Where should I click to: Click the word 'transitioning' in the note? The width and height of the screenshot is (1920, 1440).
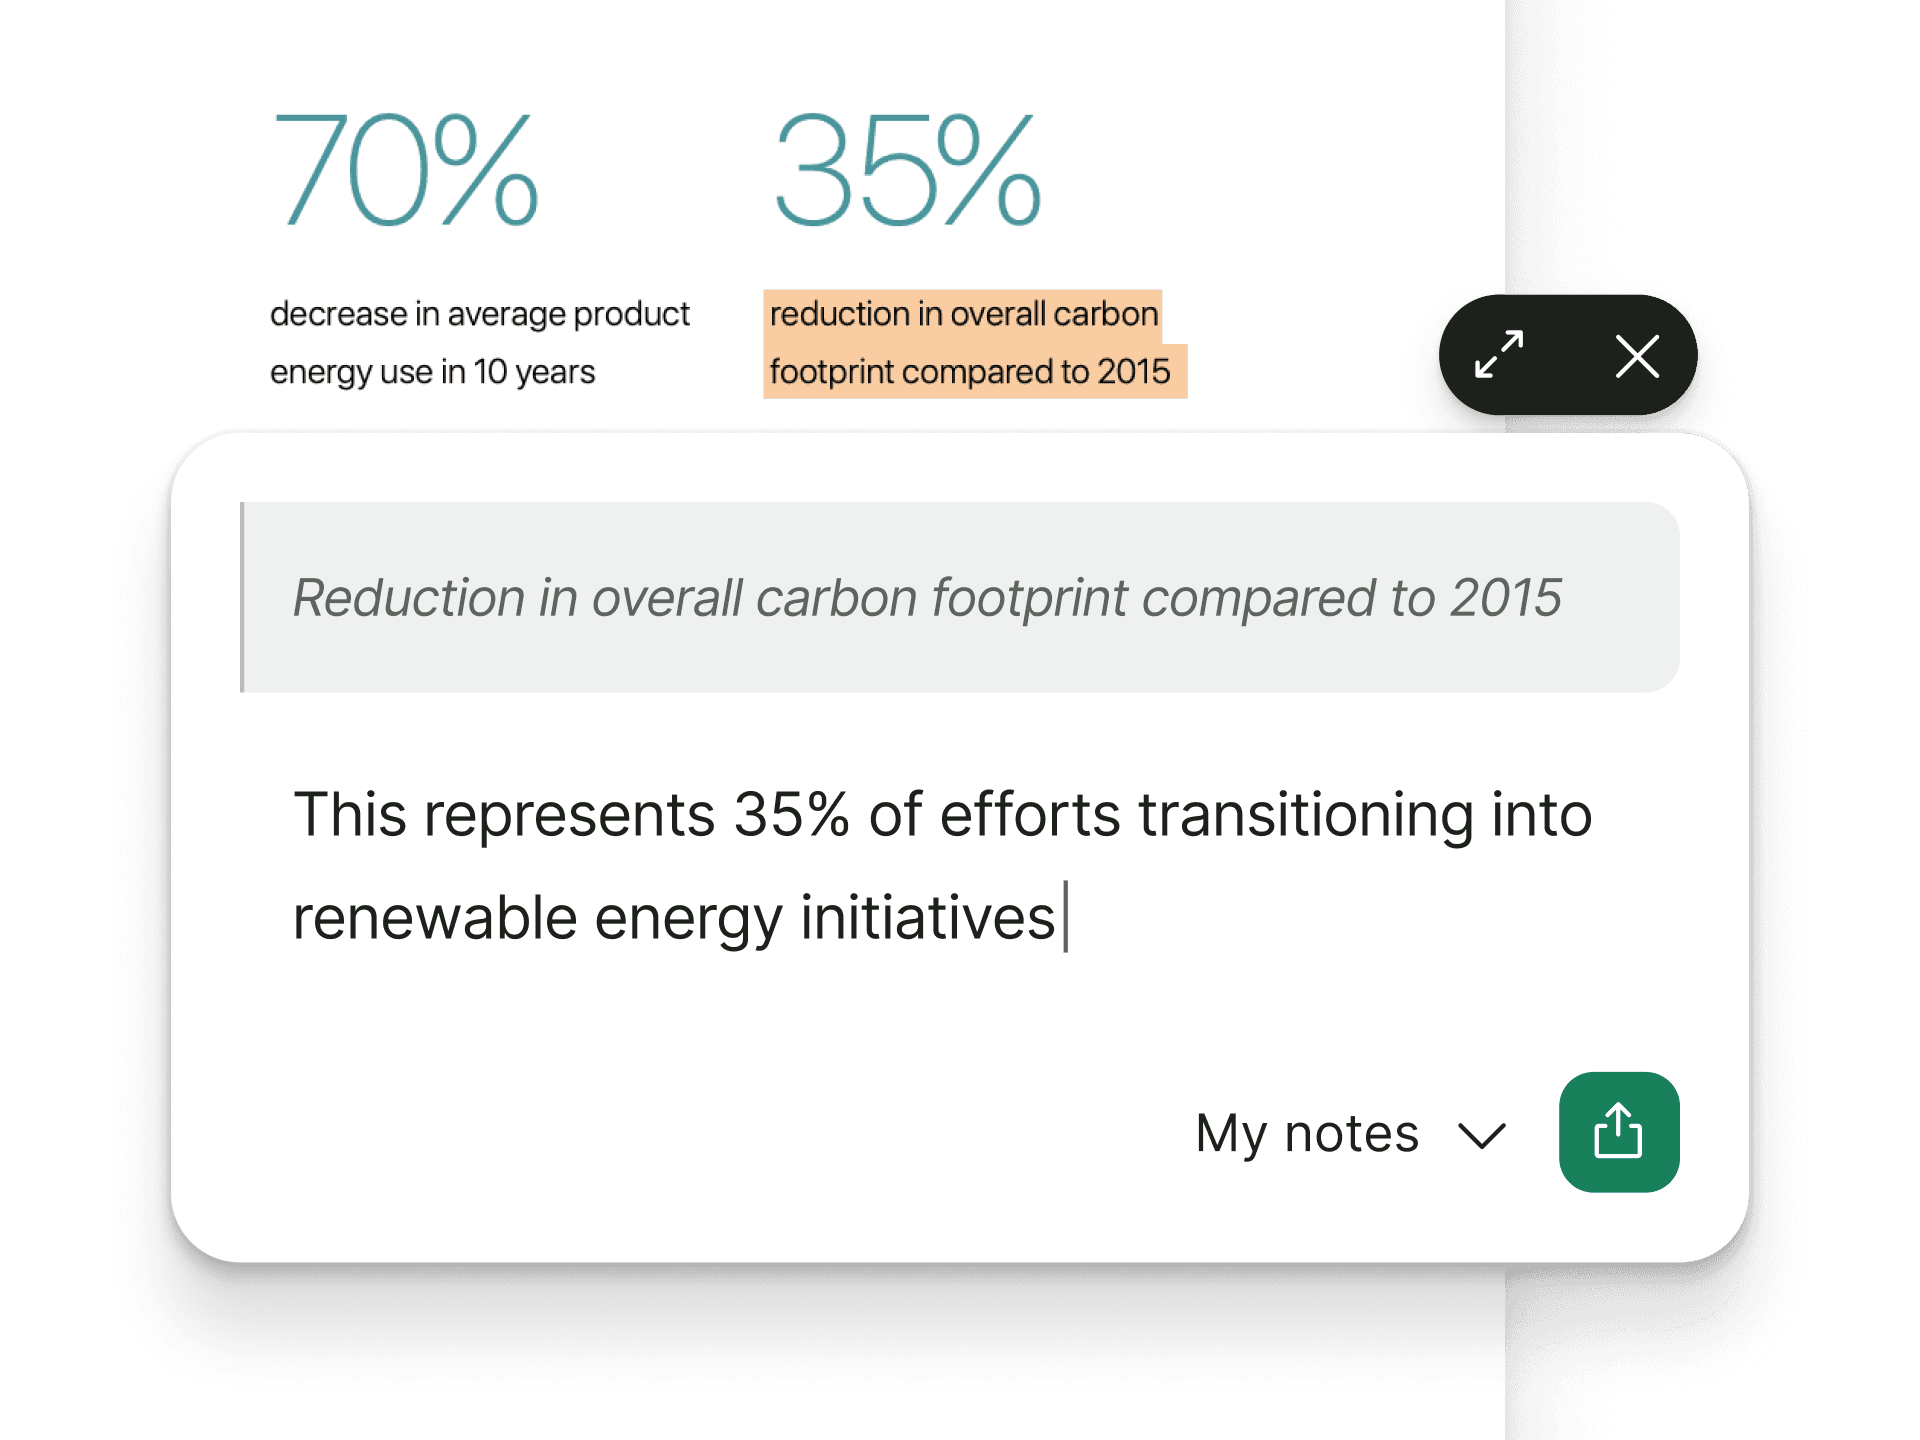coord(1305,814)
